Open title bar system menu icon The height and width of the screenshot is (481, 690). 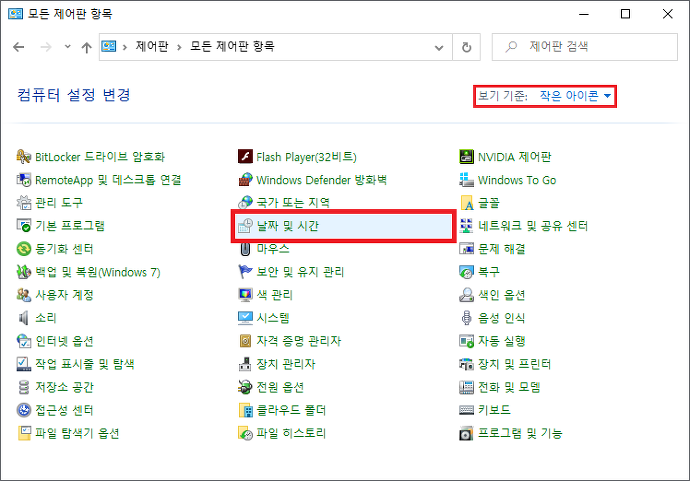pos(15,14)
